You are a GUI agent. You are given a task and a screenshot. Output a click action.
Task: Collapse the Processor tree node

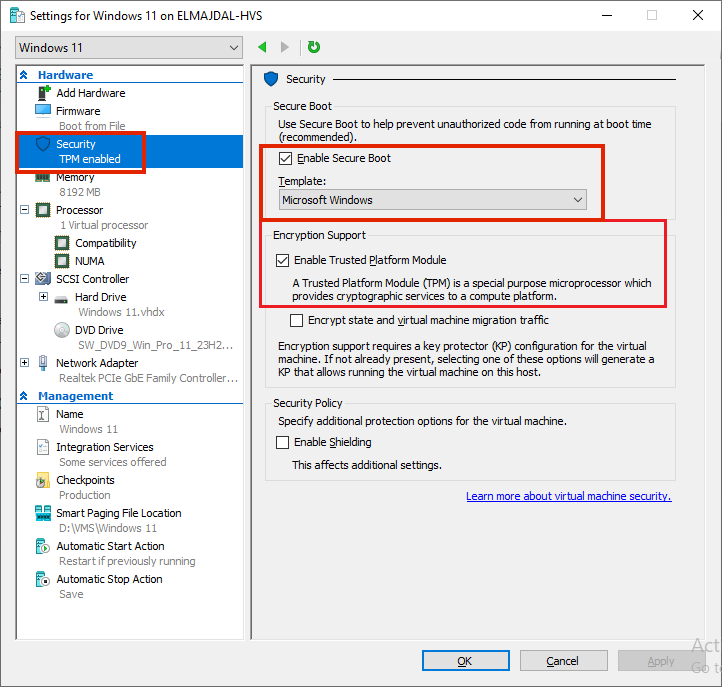tap(25, 210)
